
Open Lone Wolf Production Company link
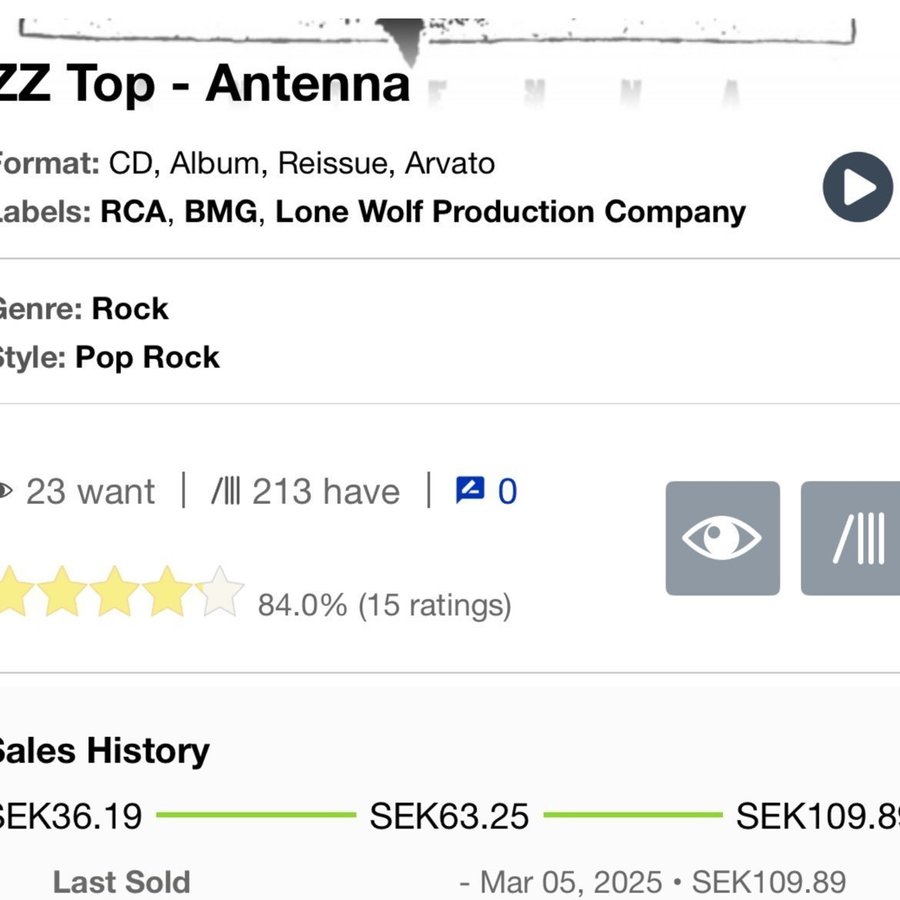click(x=510, y=212)
